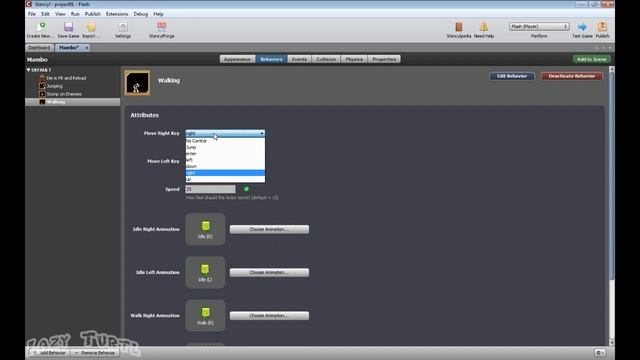
Task: Click the Test Game arrow icon
Action: pos(582,27)
